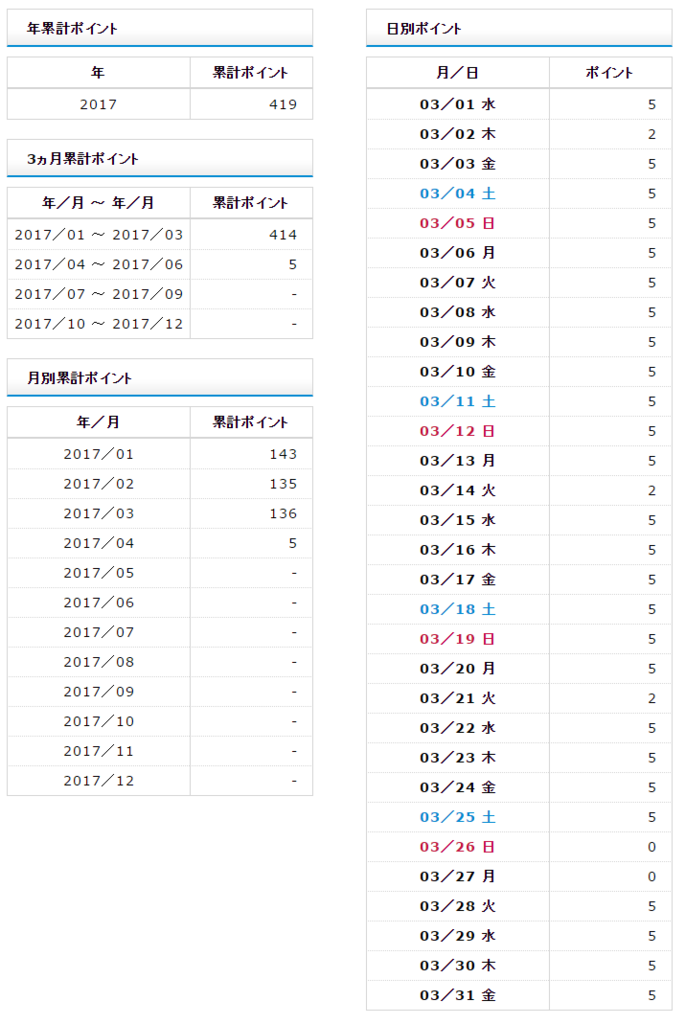Click the ポイント column header in daily table
The height and width of the screenshot is (1024, 685).
(611, 72)
